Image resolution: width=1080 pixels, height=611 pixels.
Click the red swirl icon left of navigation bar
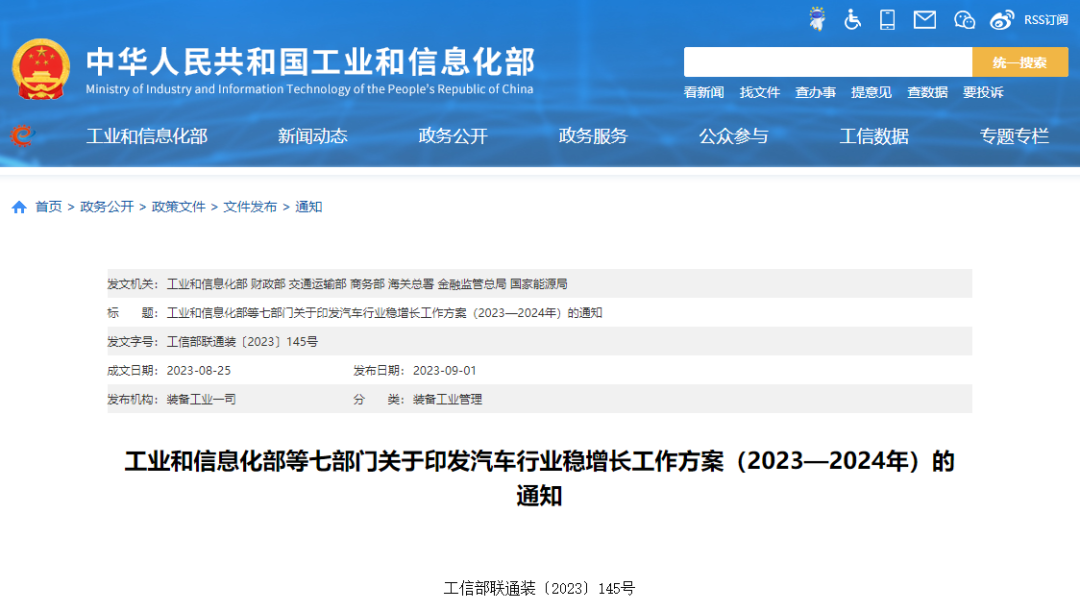click(x=21, y=136)
